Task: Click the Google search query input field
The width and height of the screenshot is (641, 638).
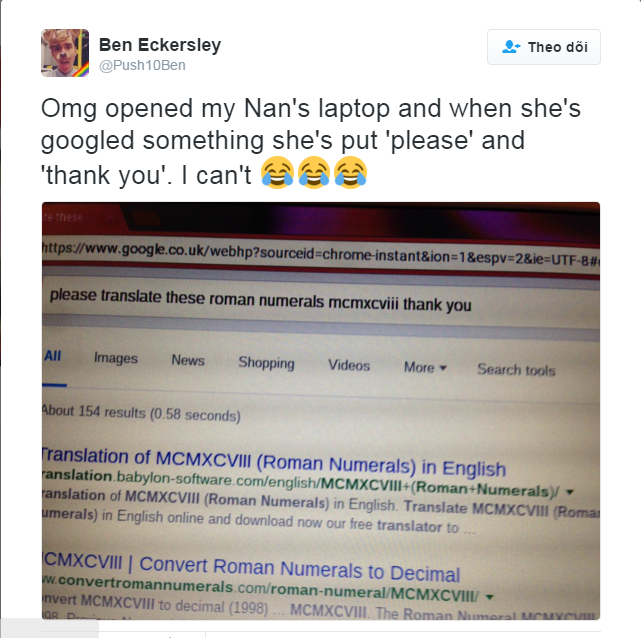Action: (321, 301)
